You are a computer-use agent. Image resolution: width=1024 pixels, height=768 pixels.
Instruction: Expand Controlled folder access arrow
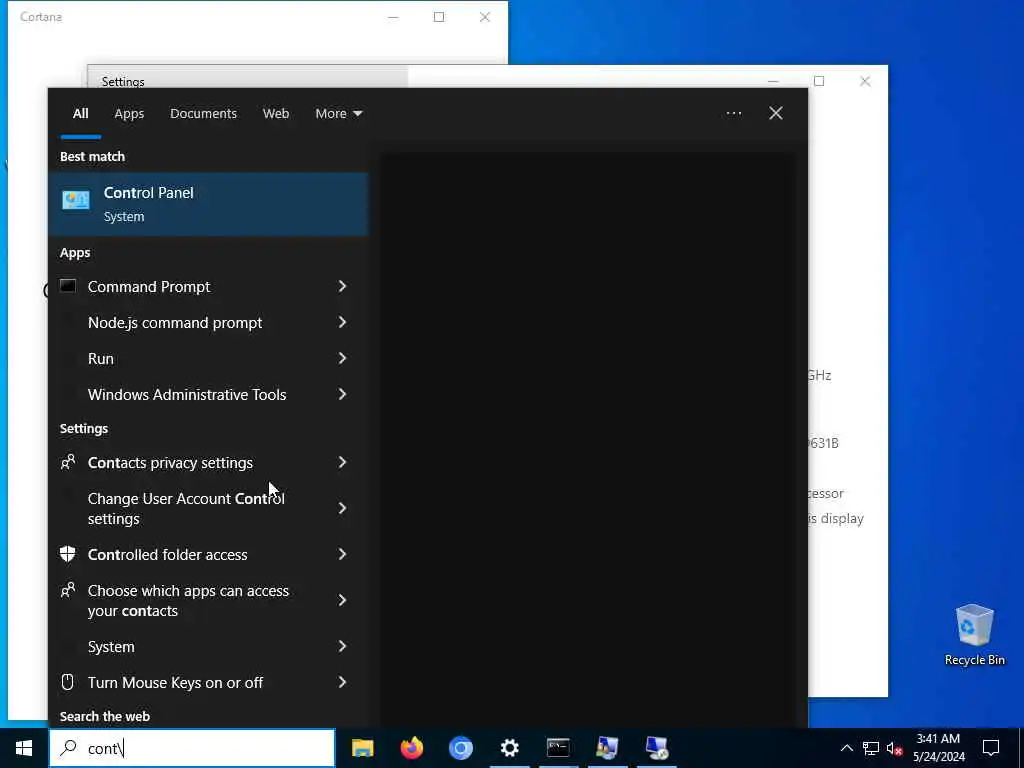coord(342,554)
